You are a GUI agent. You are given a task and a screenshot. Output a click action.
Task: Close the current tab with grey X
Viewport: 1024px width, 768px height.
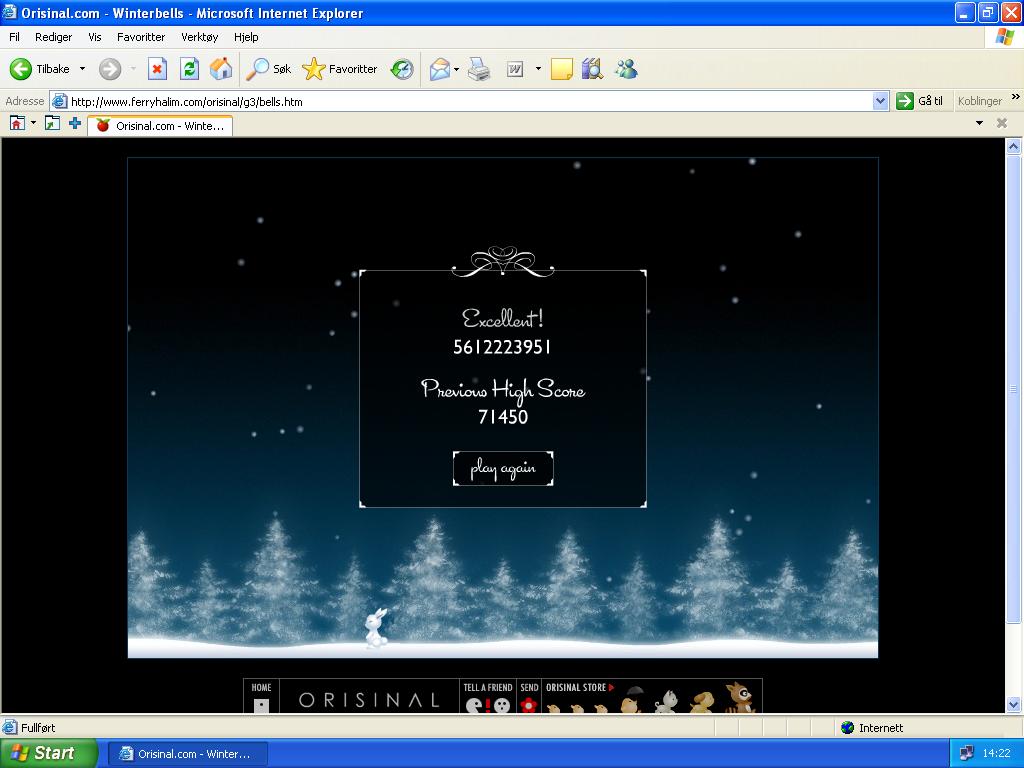1002,123
